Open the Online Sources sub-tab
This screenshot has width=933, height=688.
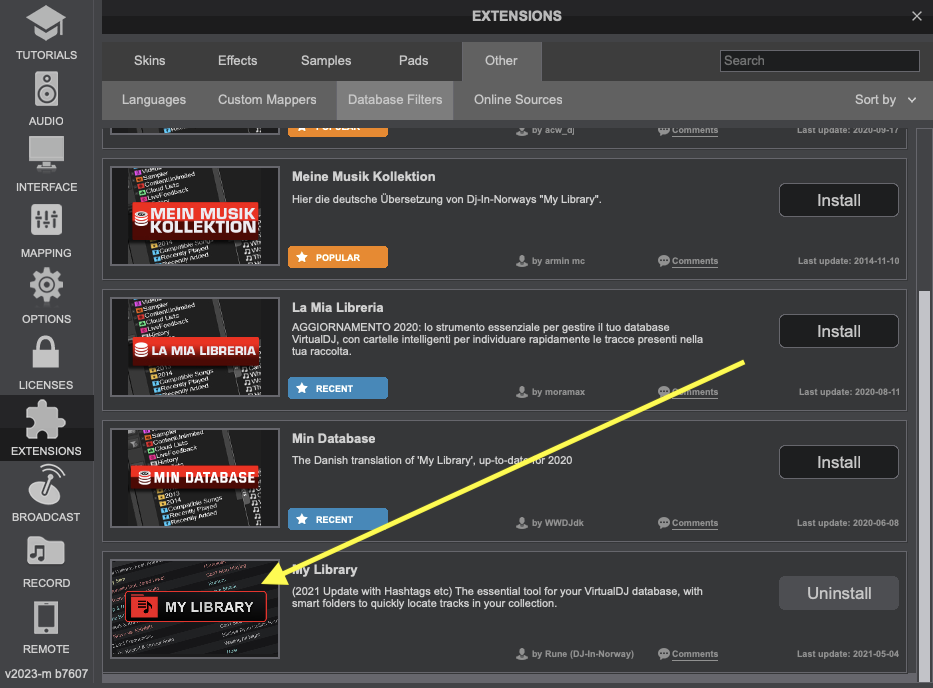tap(518, 100)
